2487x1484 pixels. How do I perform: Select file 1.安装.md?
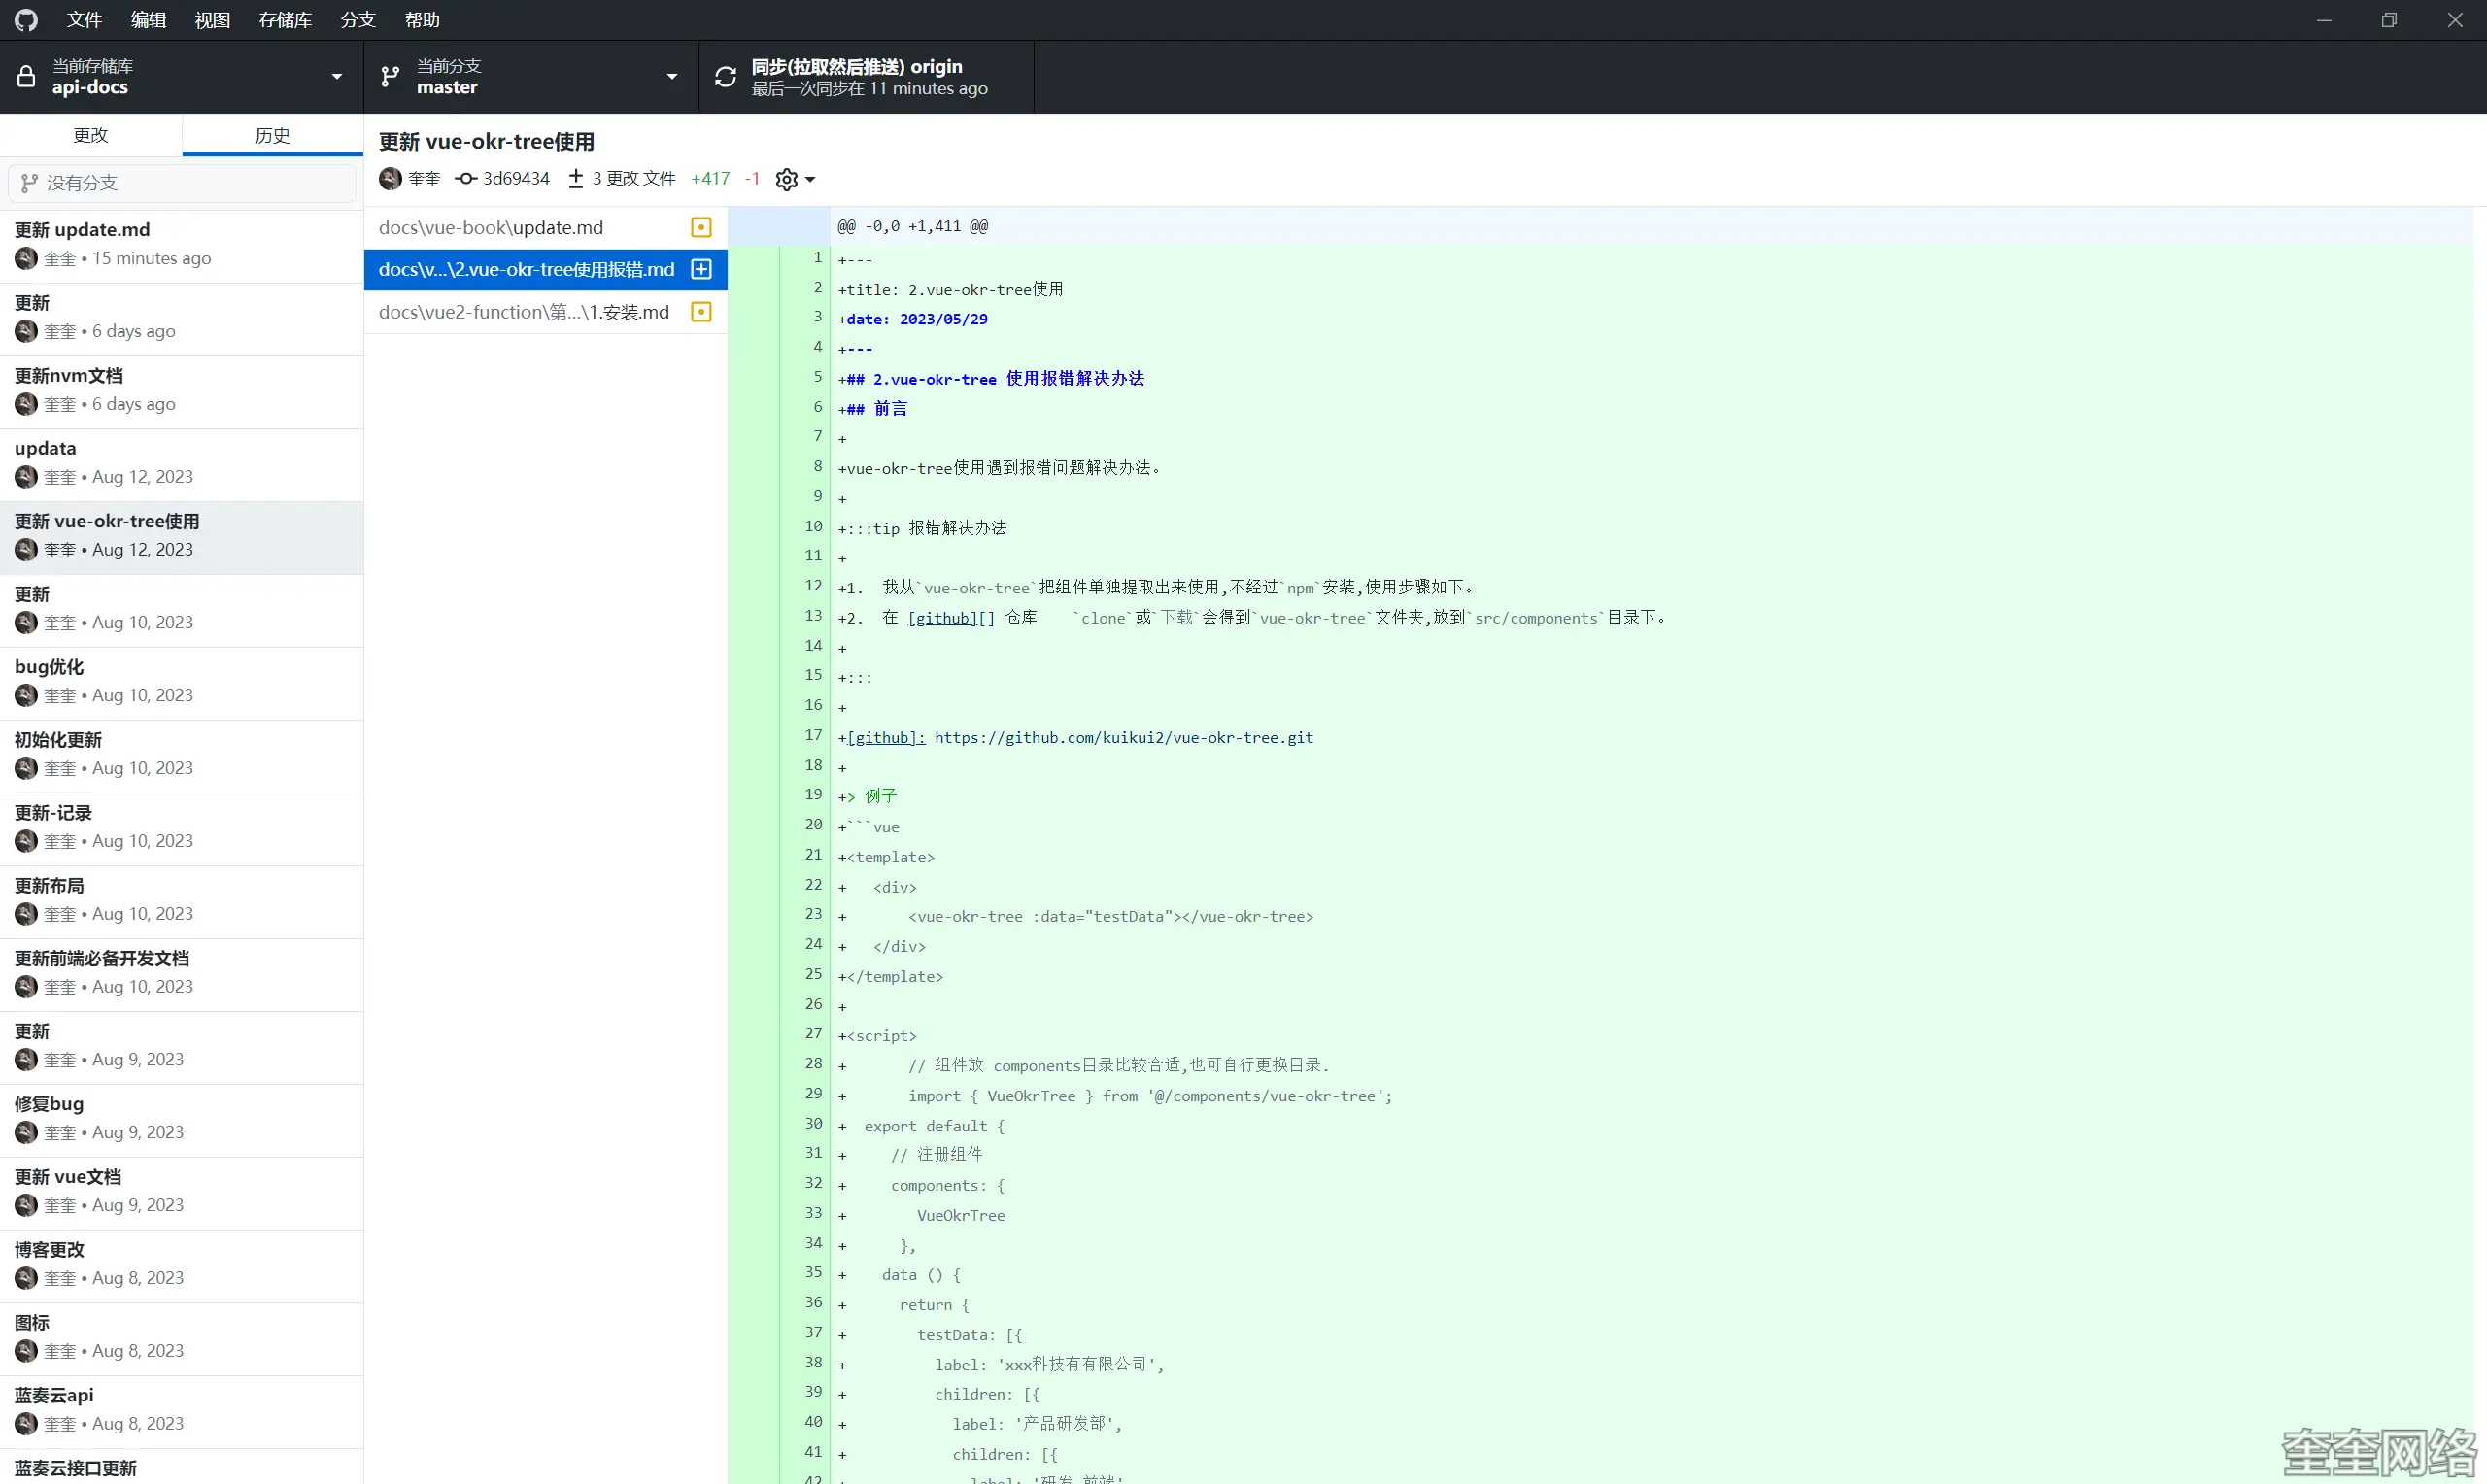pyautogui.click(x=545, y=312)
